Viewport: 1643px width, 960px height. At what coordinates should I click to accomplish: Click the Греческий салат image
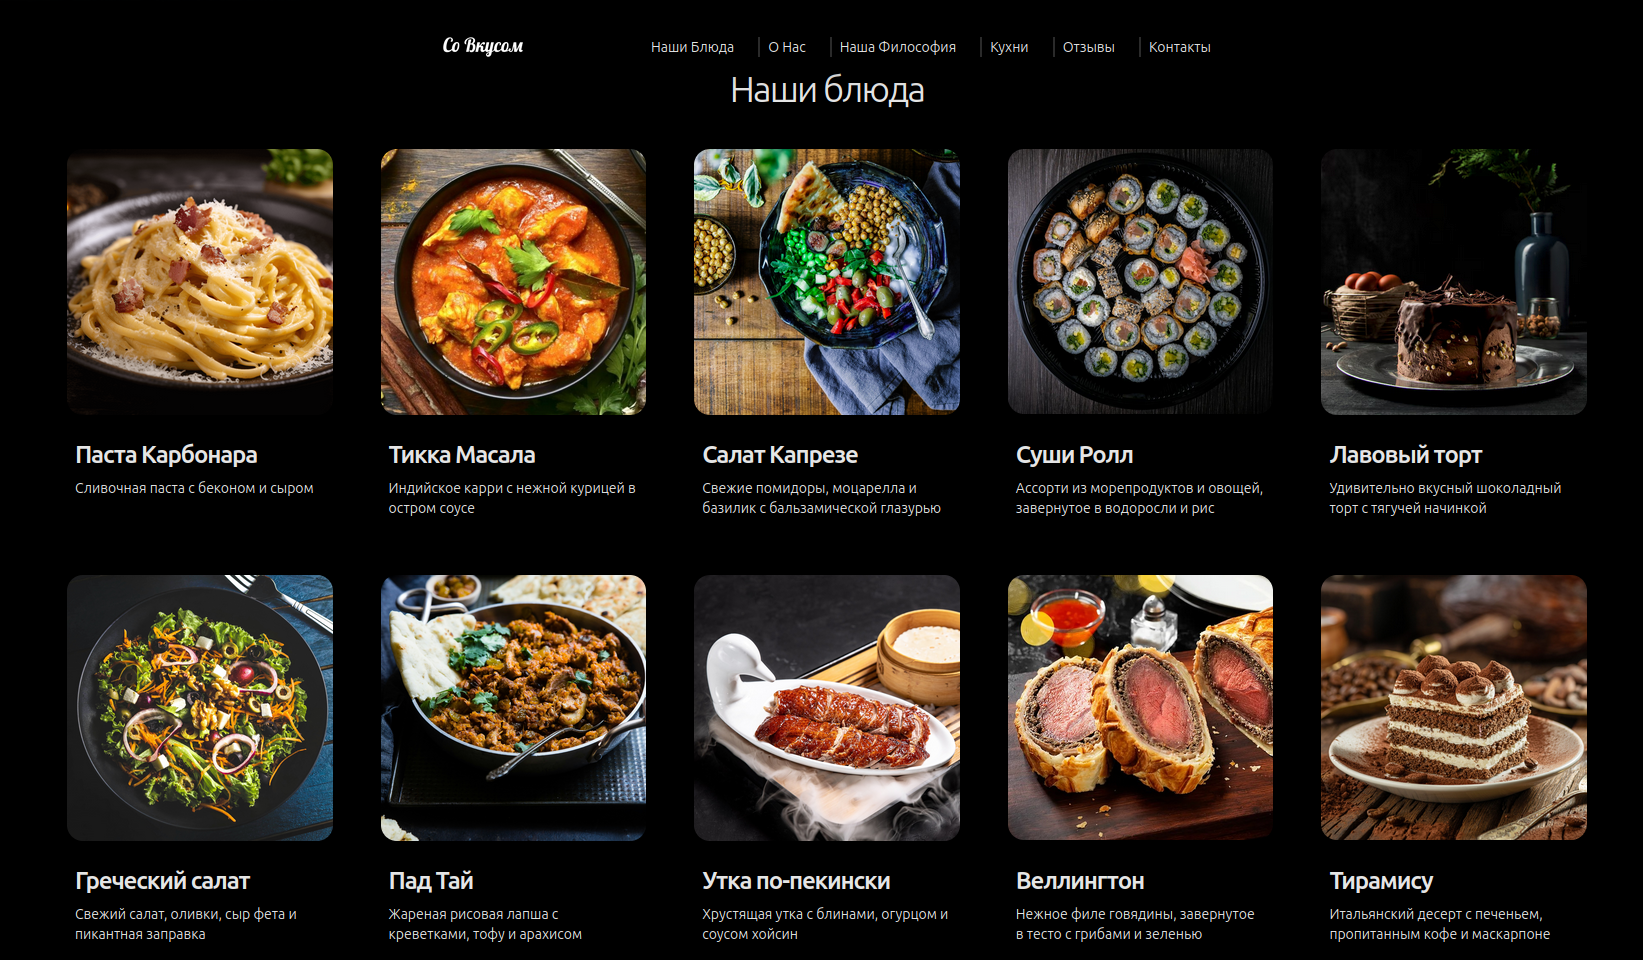pos(200,708)
